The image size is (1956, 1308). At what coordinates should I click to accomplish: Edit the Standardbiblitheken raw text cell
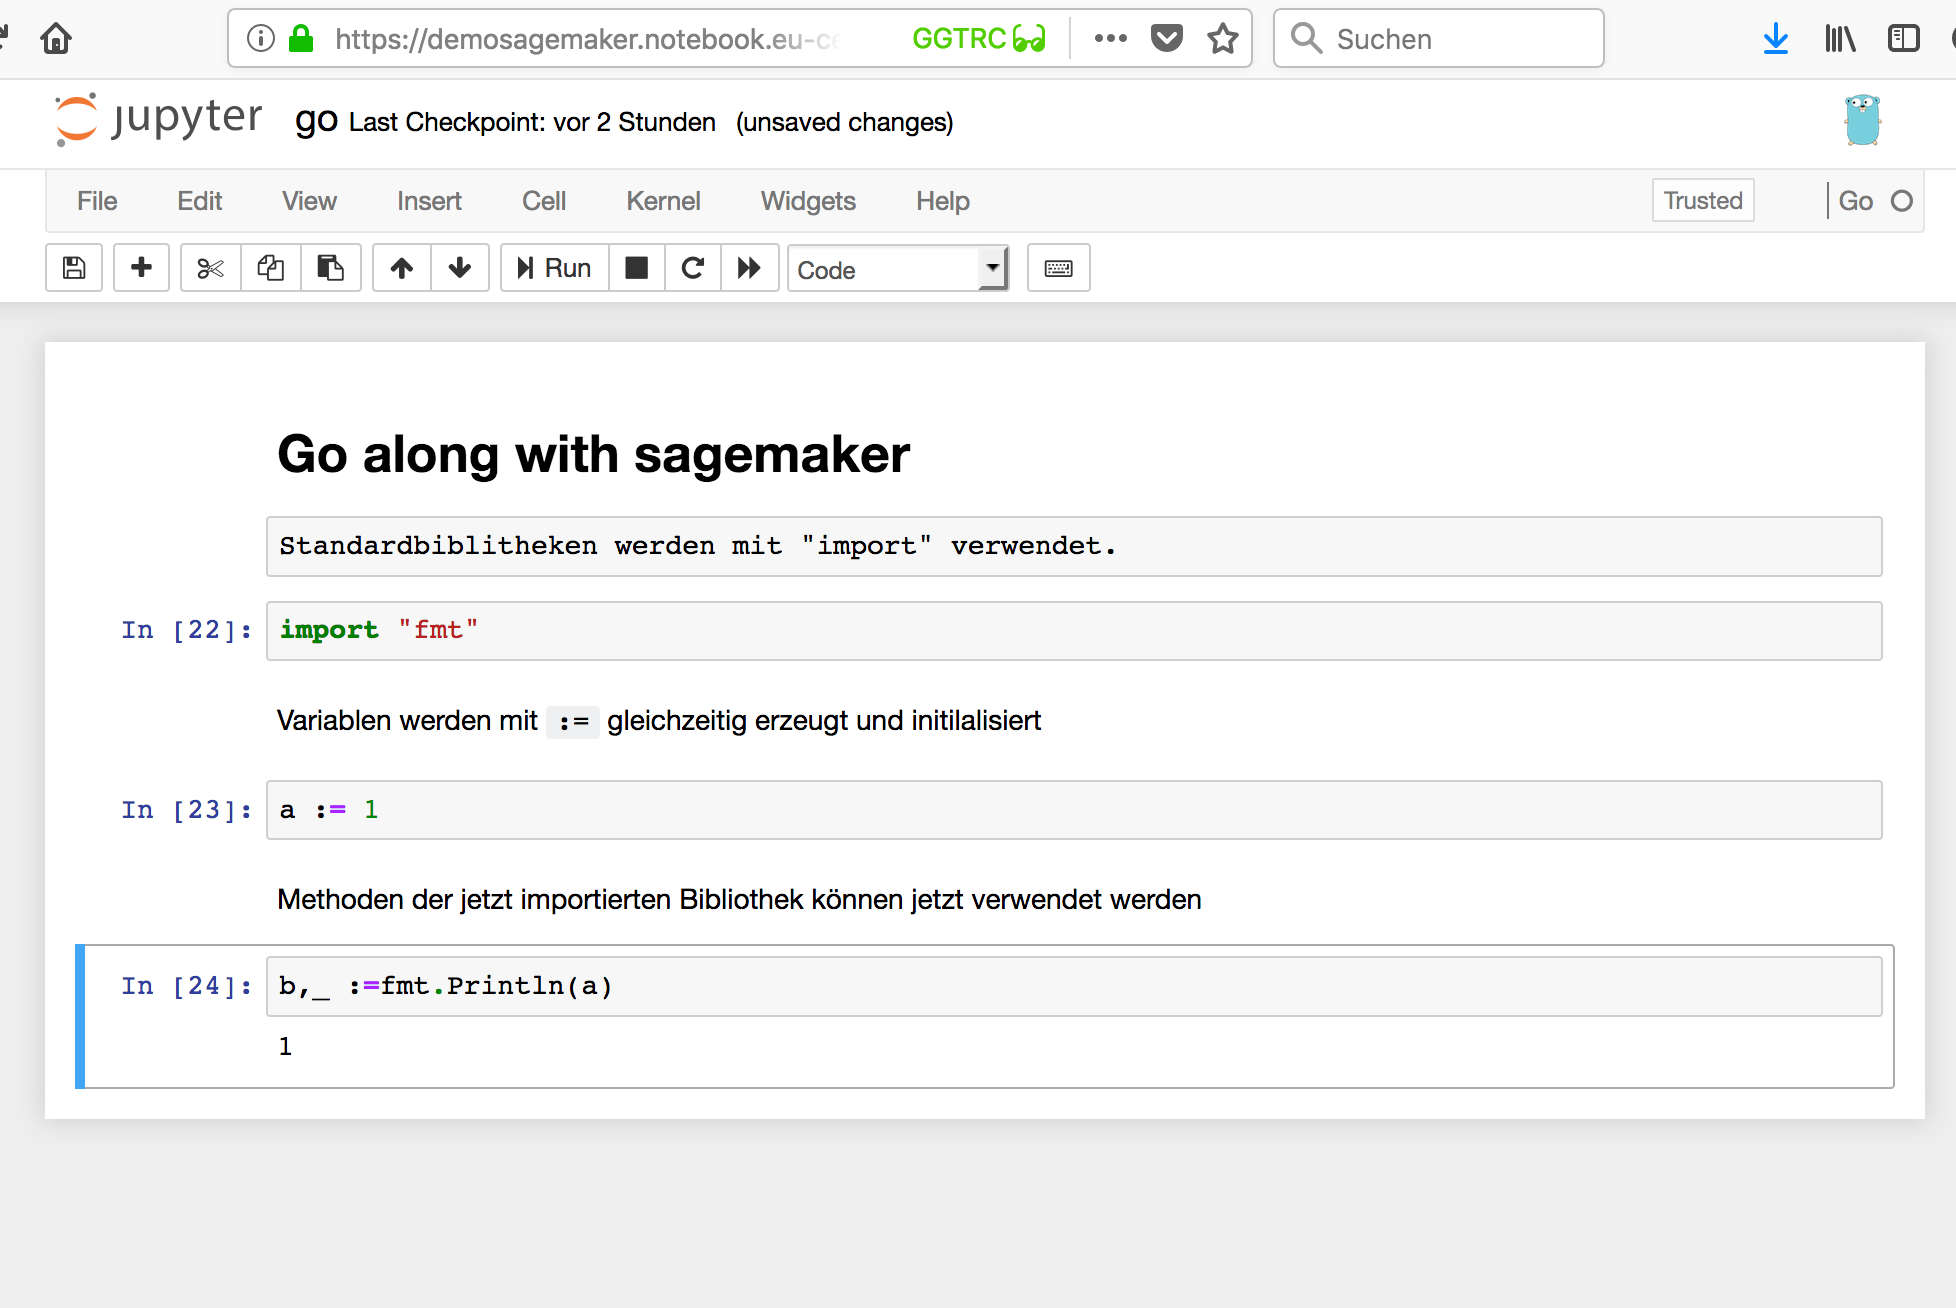1074,546
